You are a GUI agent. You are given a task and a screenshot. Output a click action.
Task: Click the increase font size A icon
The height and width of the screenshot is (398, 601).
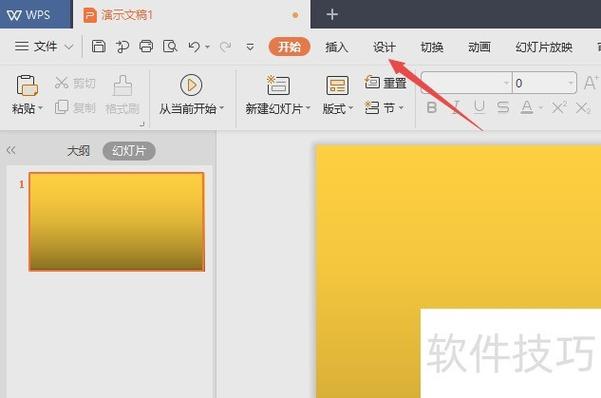(x=591, y=82)
